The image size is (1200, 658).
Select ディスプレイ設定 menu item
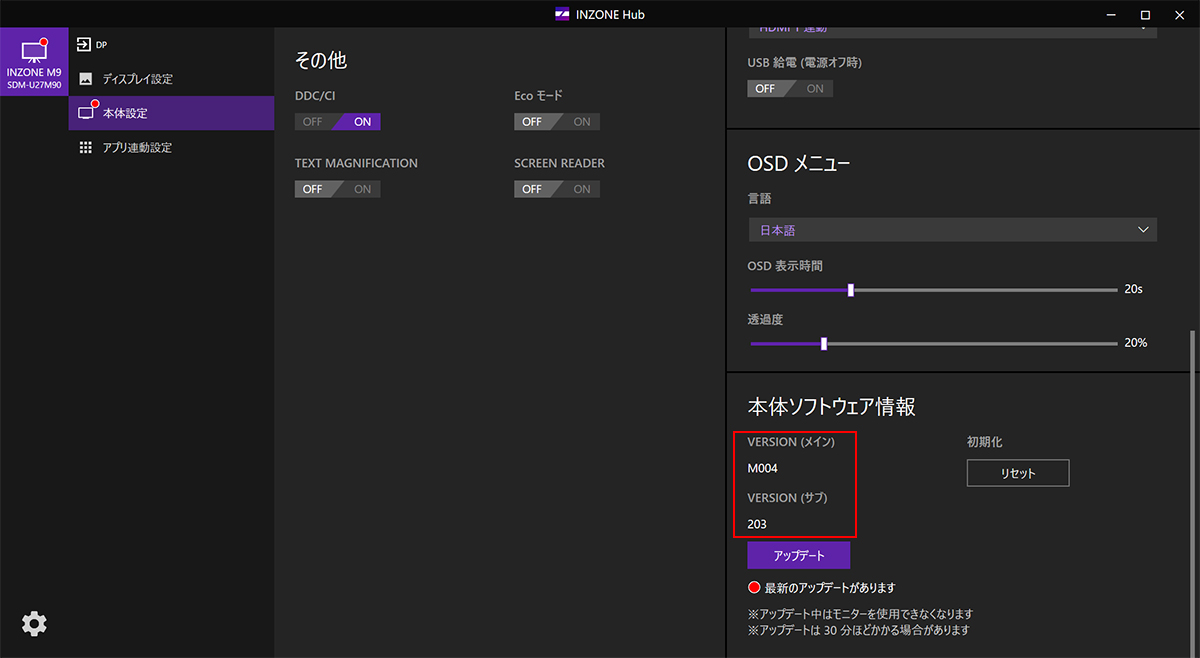coord(137,78)
